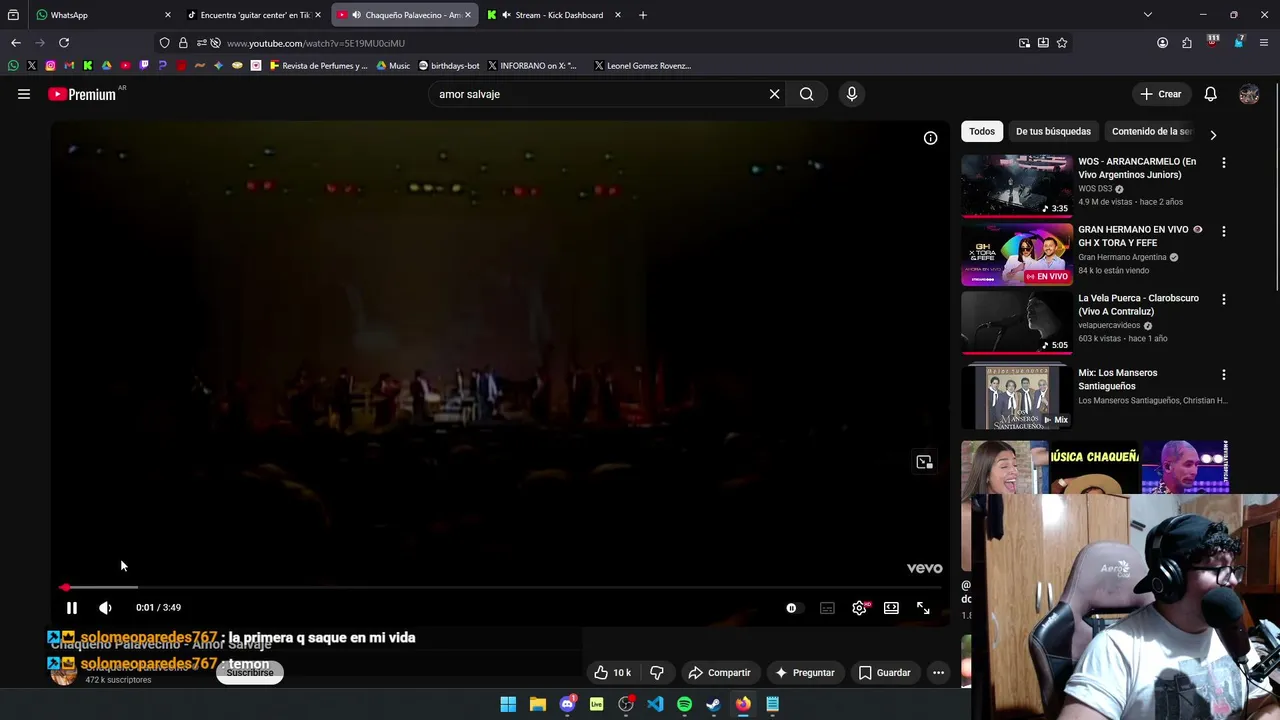Open La Vela Puerca - Clarobscuro title

coord(1138,305)
